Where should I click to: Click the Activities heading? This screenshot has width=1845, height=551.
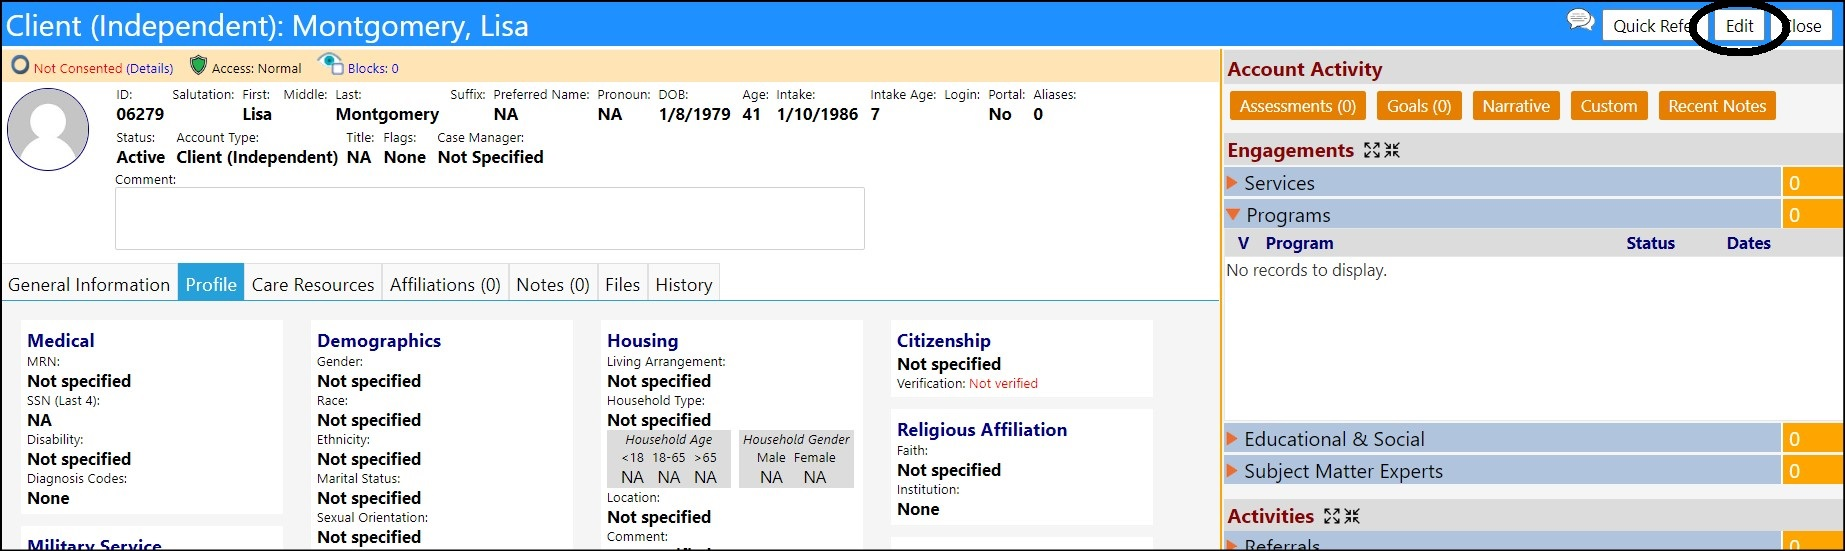[1270, 516]
